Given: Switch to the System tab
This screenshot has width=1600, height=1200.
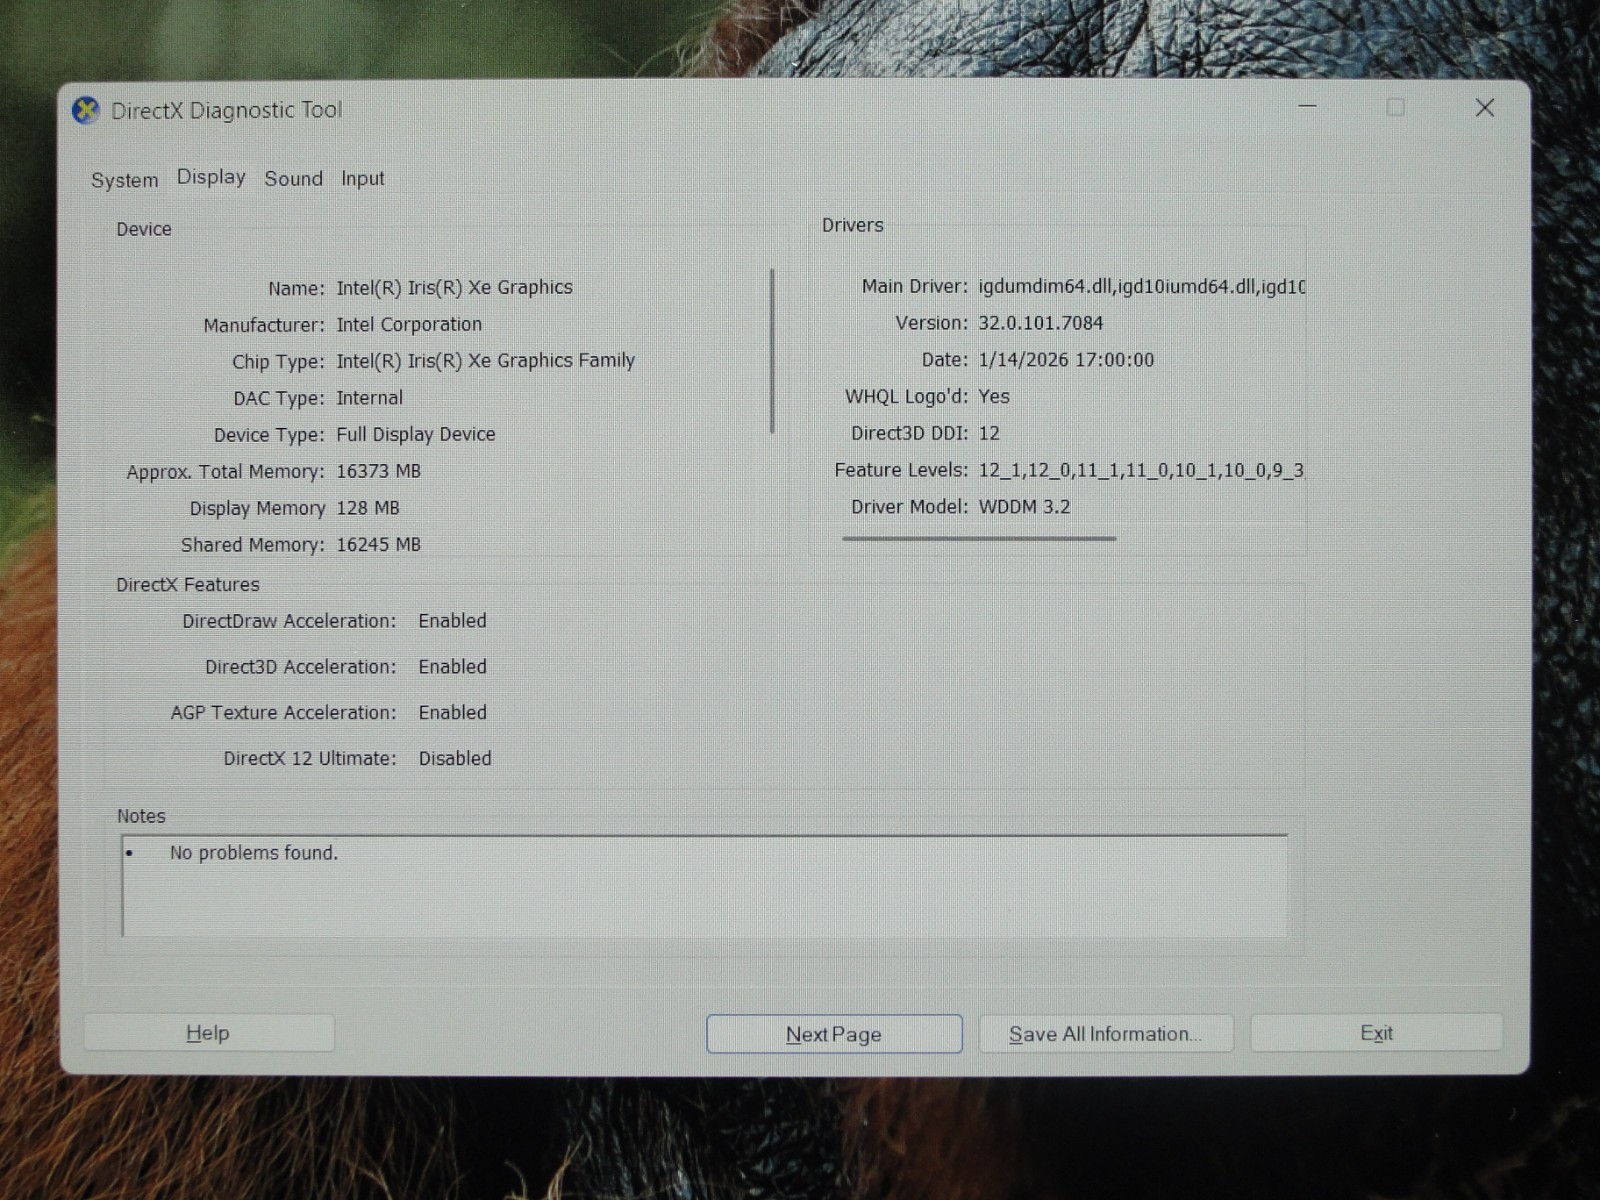Looking at the screenshot, I should click(x=124, y=180).
